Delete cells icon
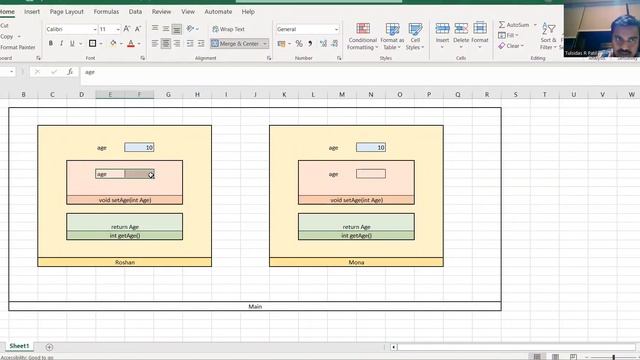Screen dimensions: 640x360 (x=461, y=28)
